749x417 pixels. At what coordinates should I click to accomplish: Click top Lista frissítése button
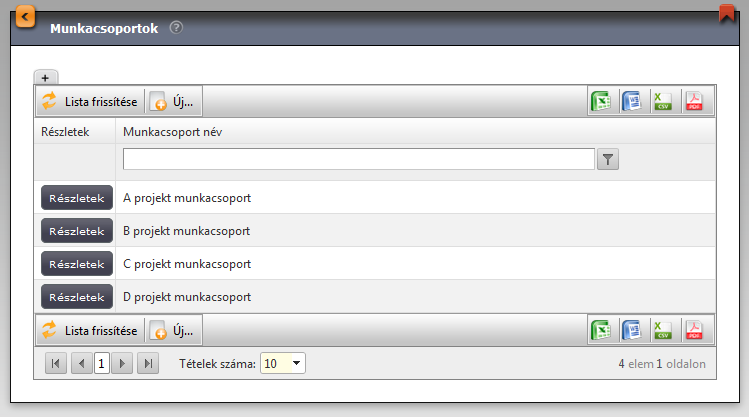[x=90, y=101]
